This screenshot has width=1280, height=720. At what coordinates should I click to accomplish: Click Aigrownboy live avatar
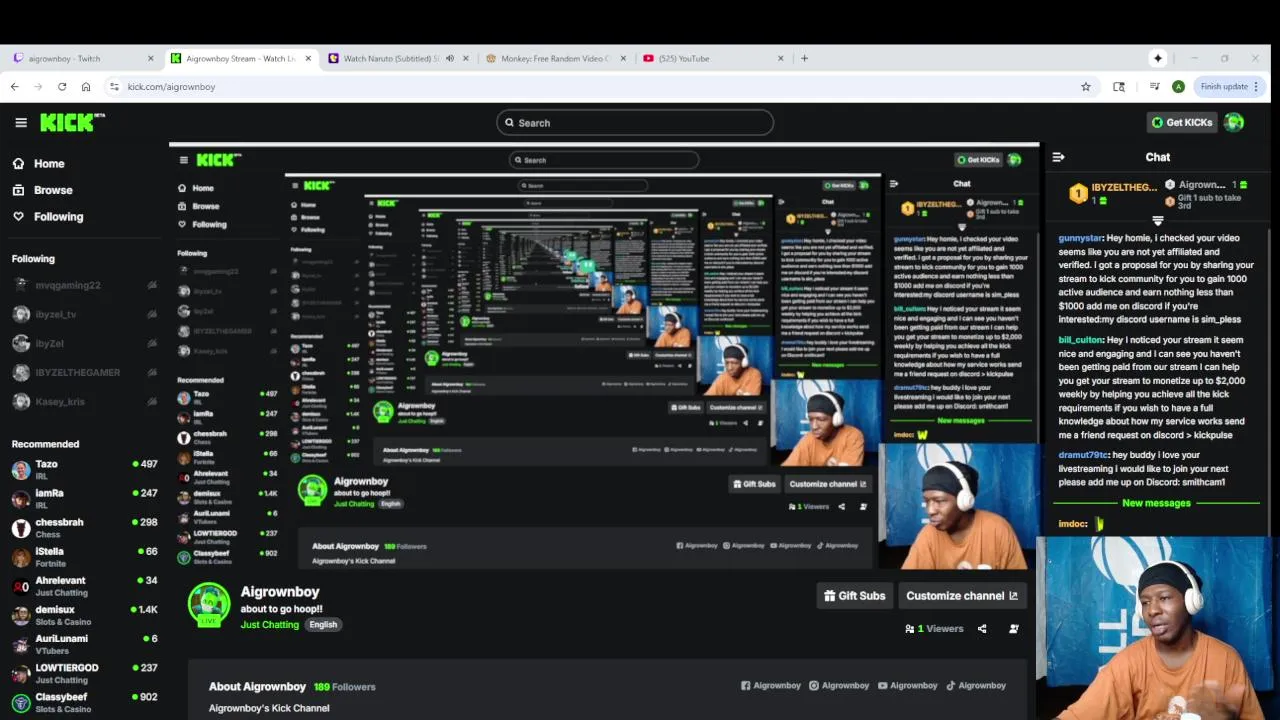[x=209, y=605]
